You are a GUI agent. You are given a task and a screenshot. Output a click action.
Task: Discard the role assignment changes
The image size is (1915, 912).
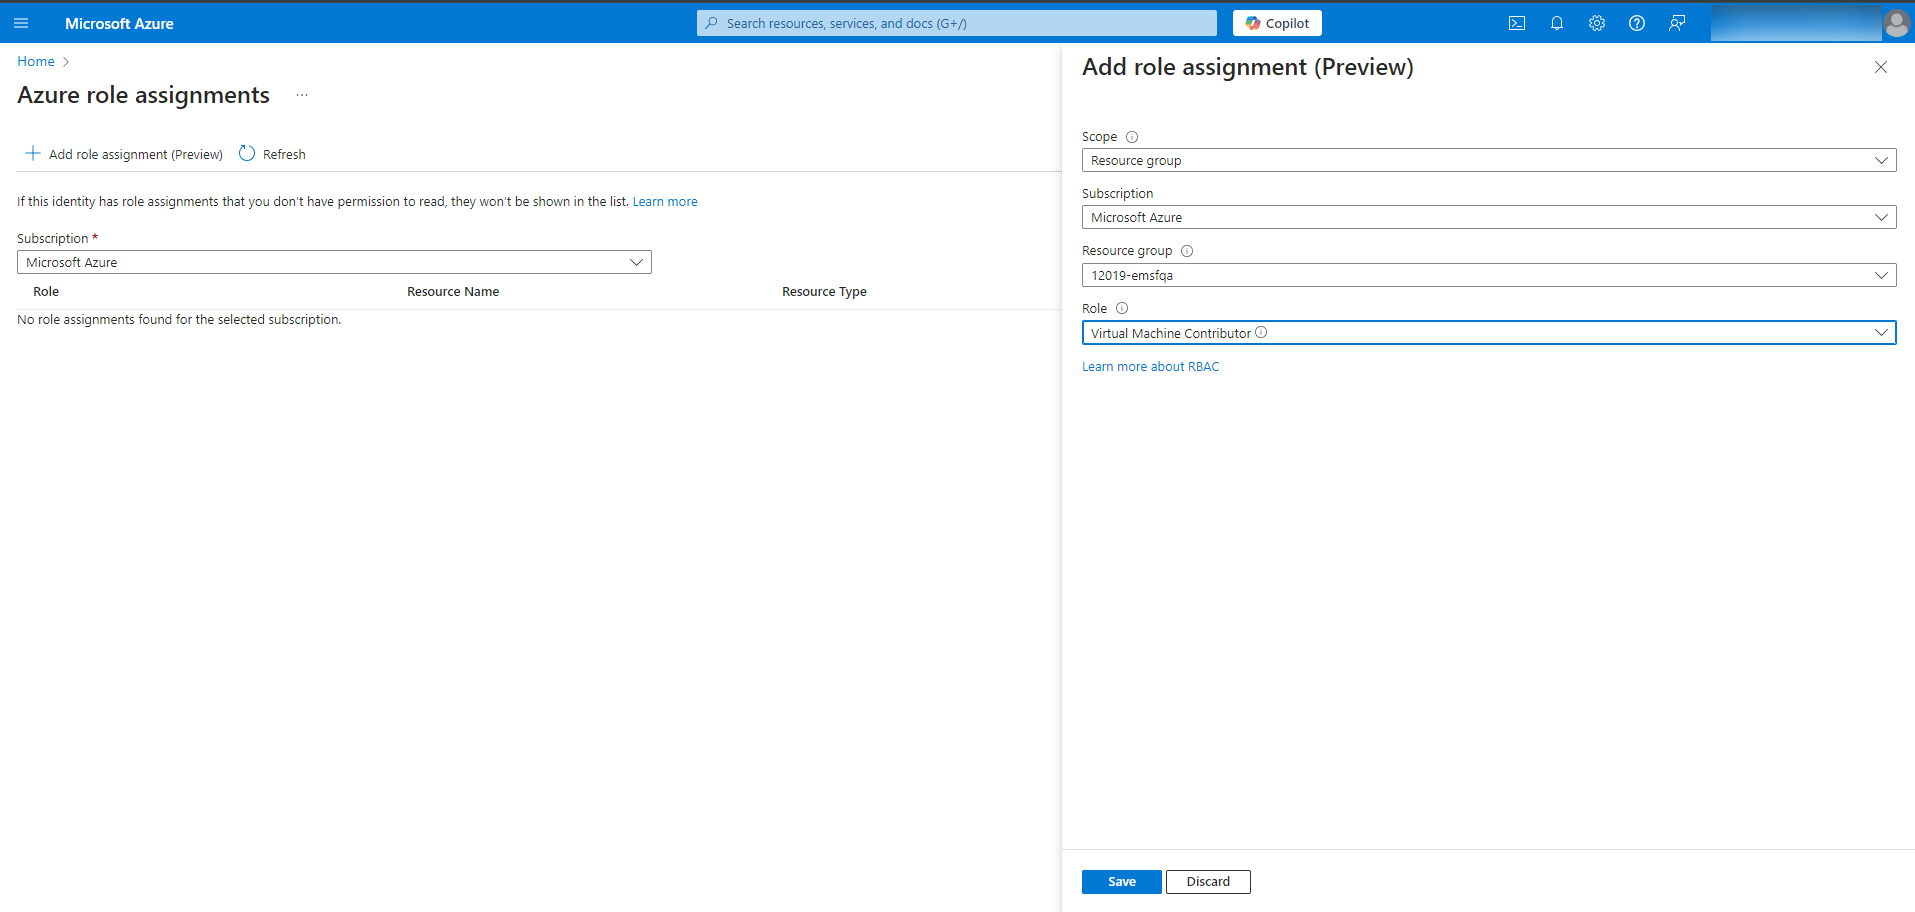[1208, 882]
